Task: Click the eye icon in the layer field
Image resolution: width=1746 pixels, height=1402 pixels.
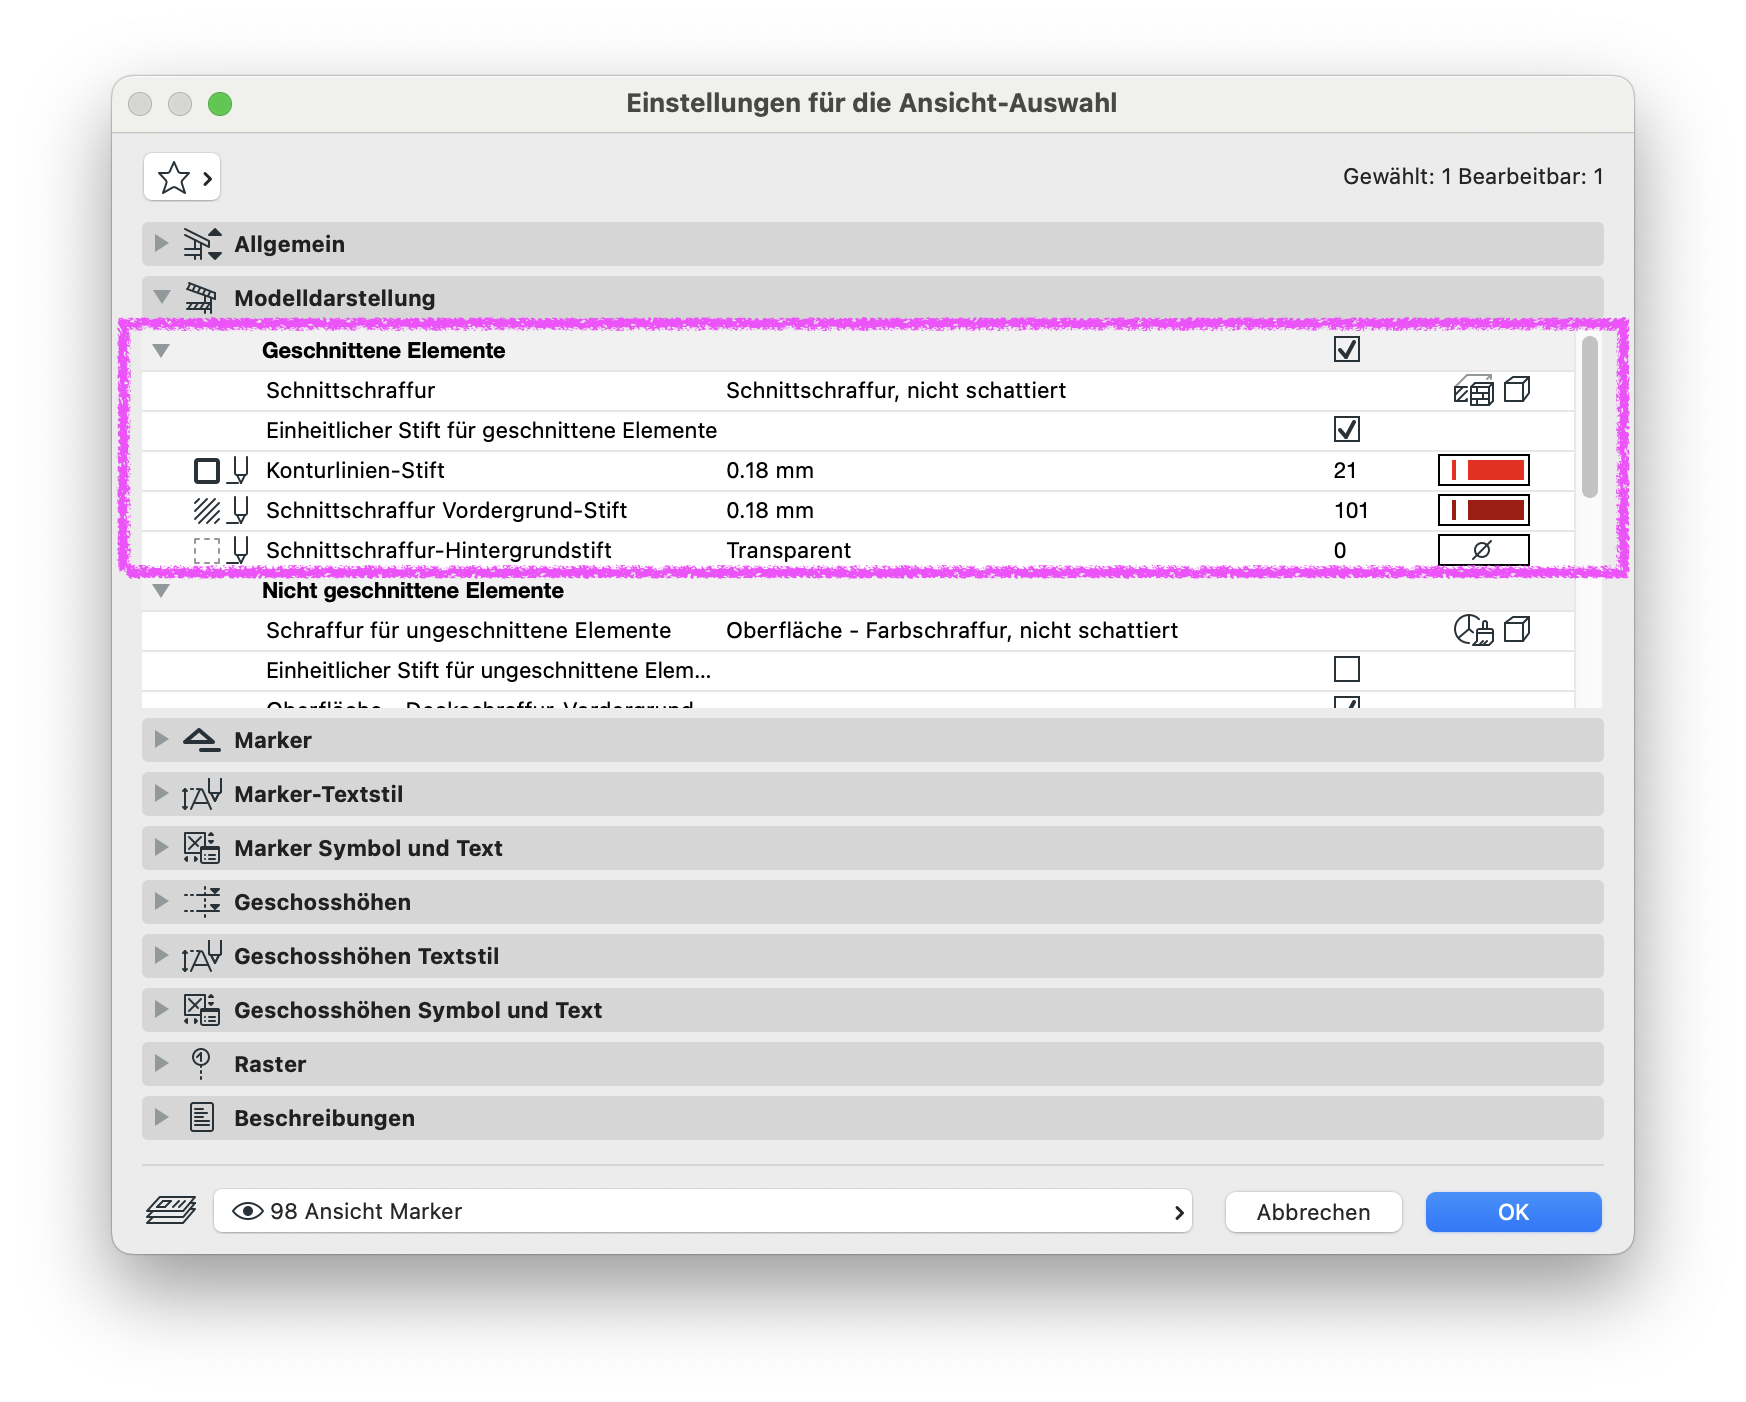Action: (247, 1211)
